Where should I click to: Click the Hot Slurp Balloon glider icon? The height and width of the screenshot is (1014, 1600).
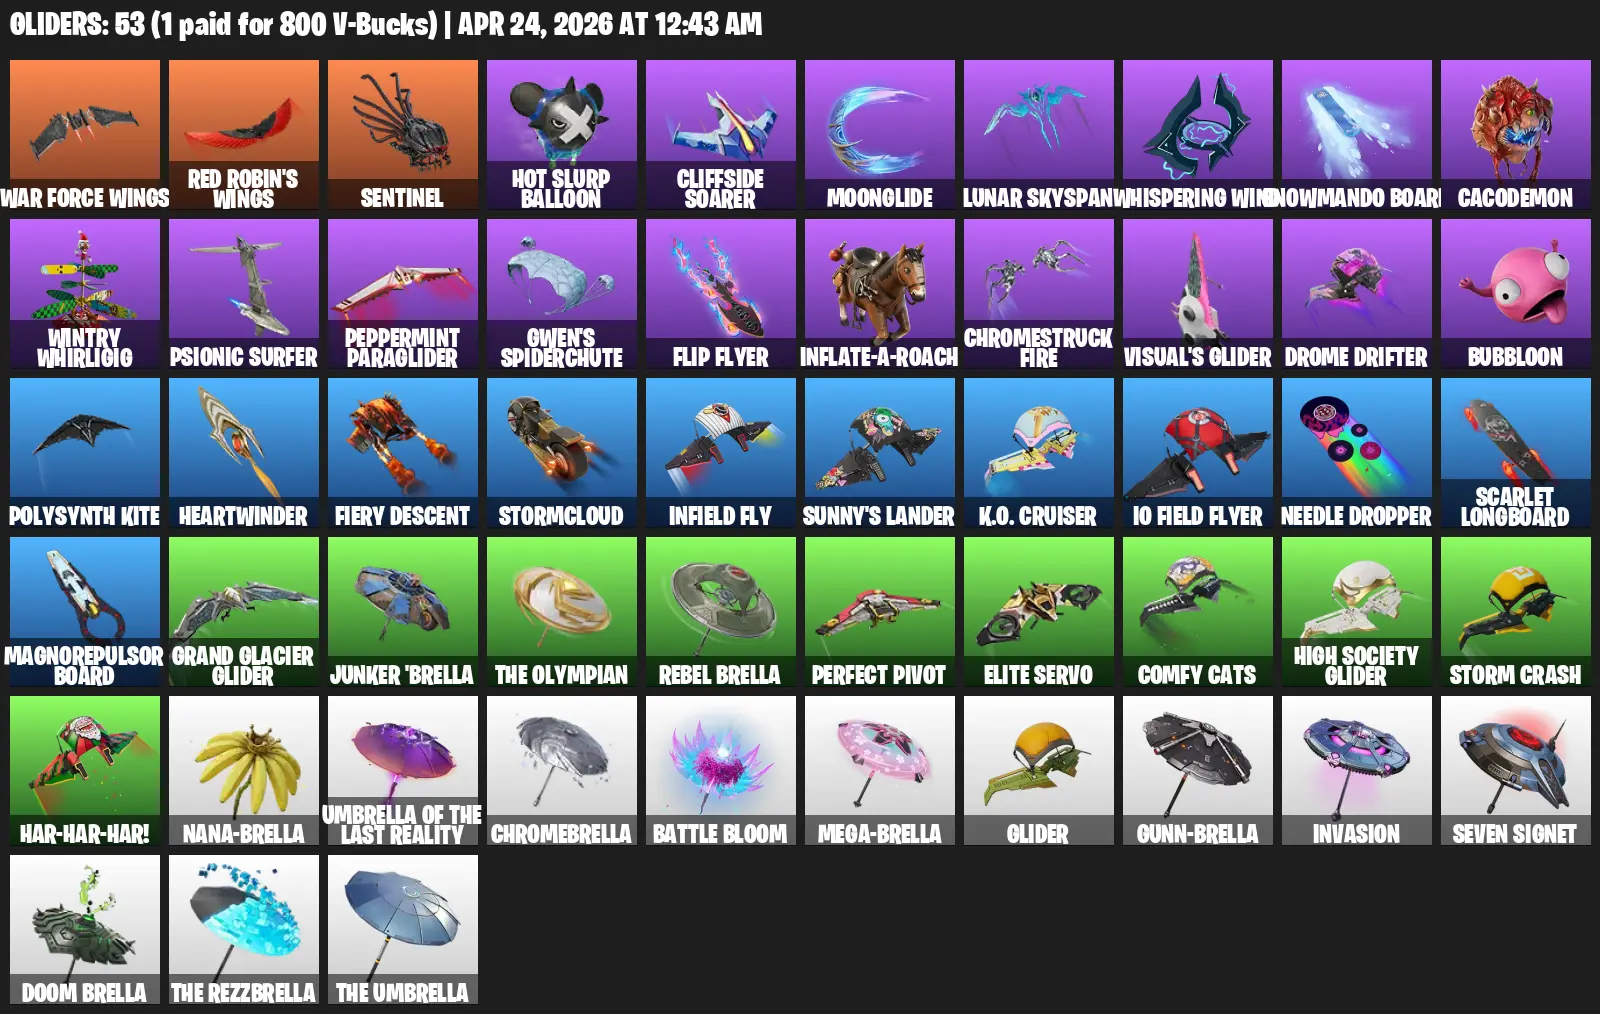562,135
